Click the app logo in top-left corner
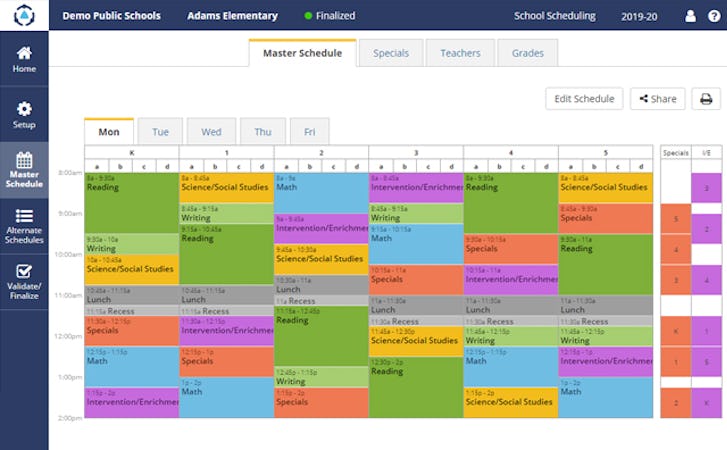727x450 pixels. pyautogui.click(x=23, y=16)
